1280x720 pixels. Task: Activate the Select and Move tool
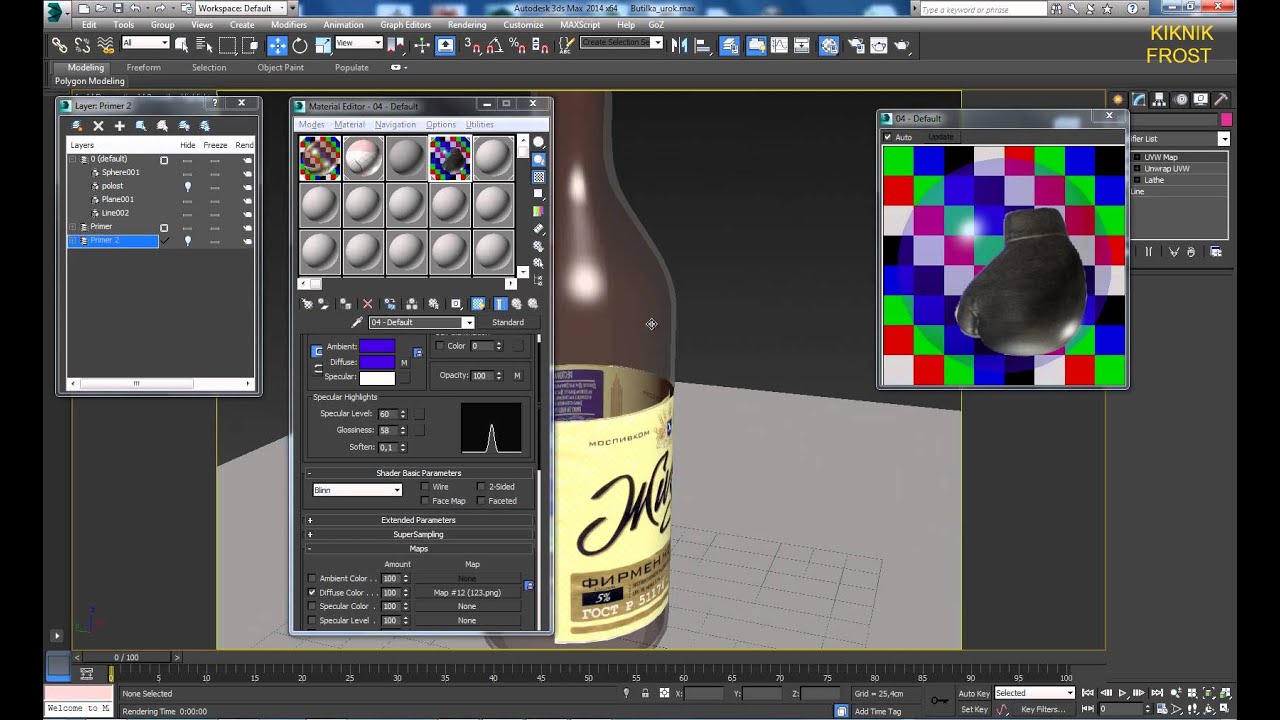[x=277, y=45]
